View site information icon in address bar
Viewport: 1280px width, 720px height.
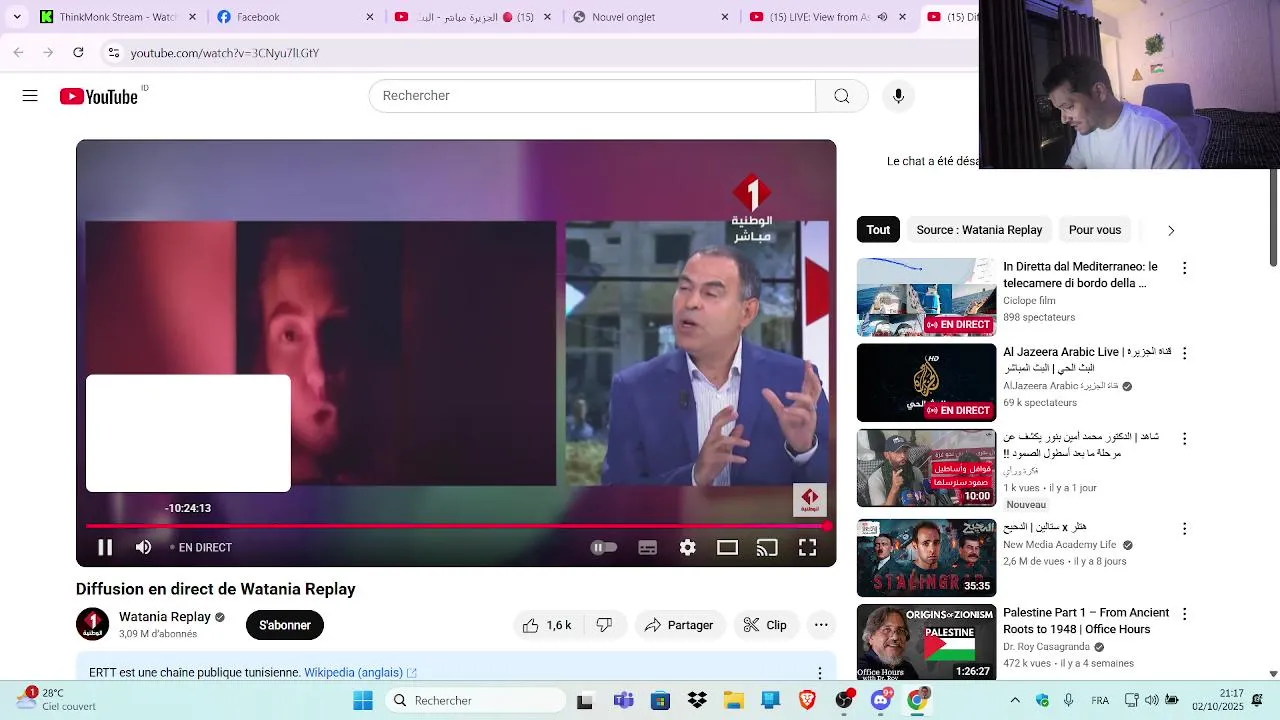click(x=114, y=53)
